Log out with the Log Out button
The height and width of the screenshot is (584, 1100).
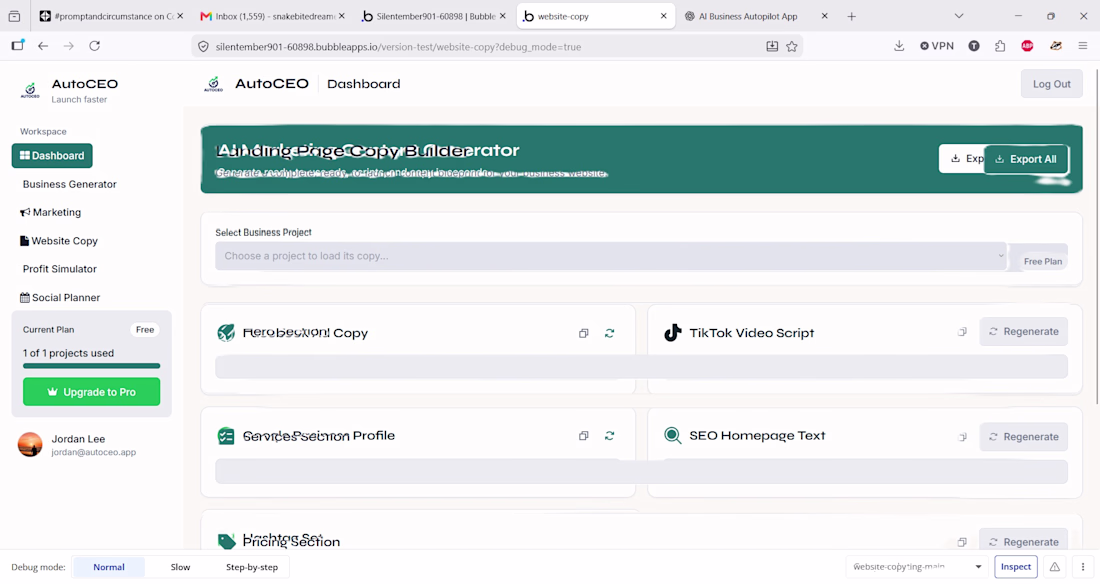tap(1052, 84)
